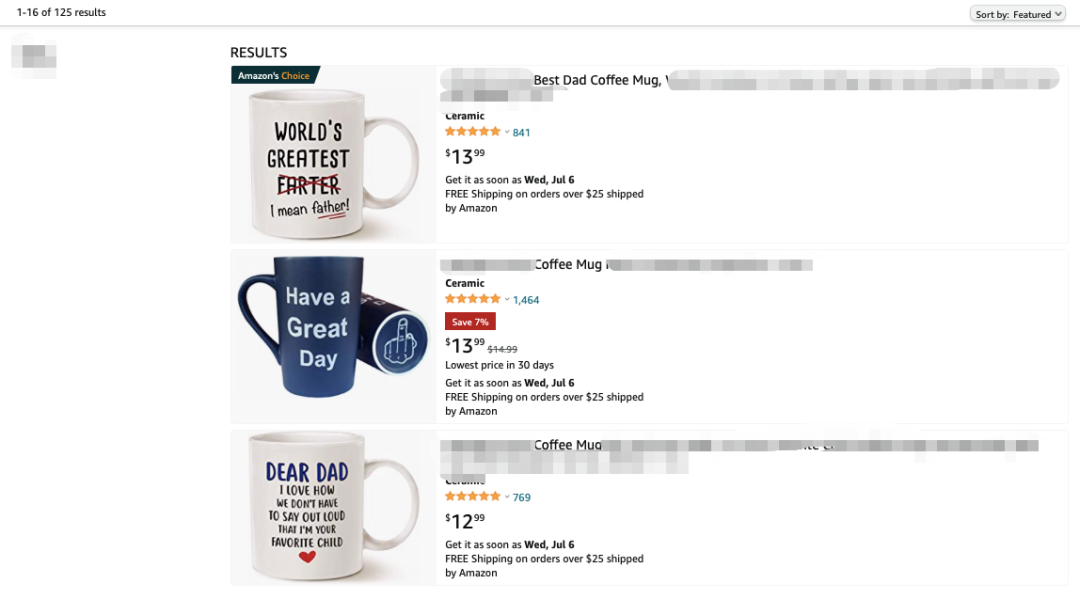Click star rating of Dear Dad mug
The image size is (1080, 599).
(472, 496)
